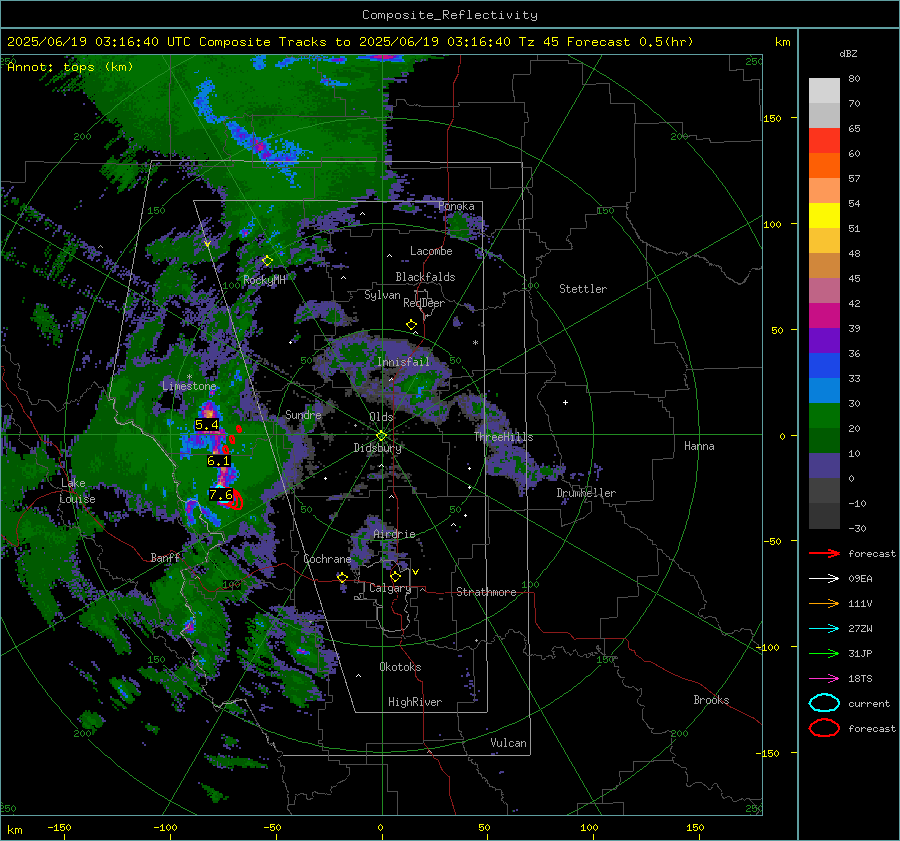Click the white 09EA arrow in legend
This screenshot has width=900, height=841.
click(824, 579)
